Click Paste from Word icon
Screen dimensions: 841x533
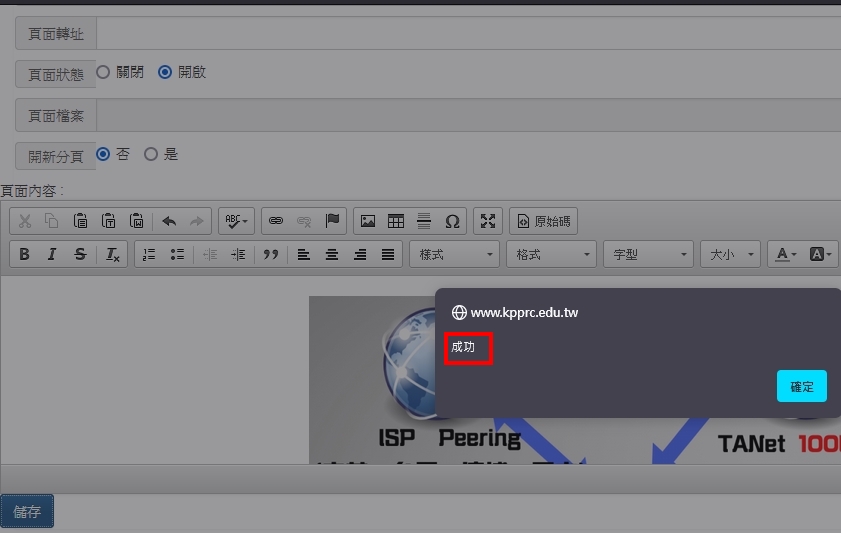coord(136,221)
